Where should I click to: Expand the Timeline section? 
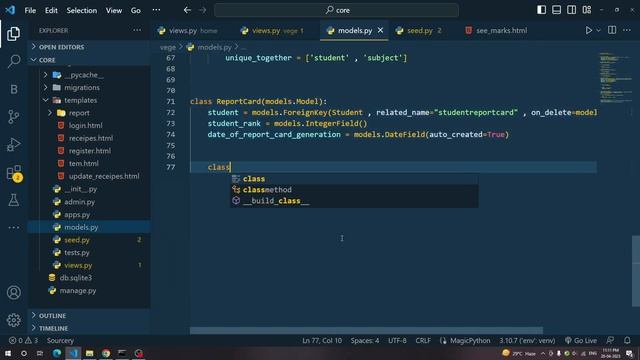pos(89,328)
